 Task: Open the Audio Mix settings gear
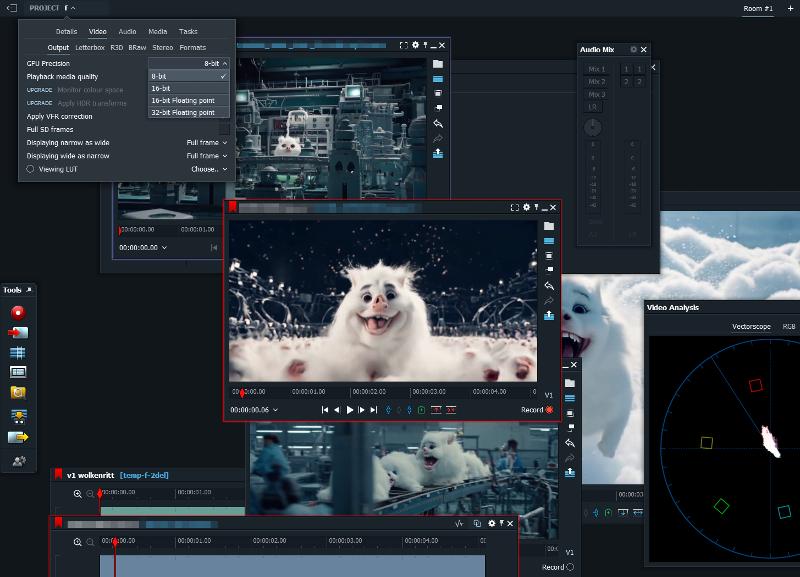pyautogui.click(x=633, y=49)
